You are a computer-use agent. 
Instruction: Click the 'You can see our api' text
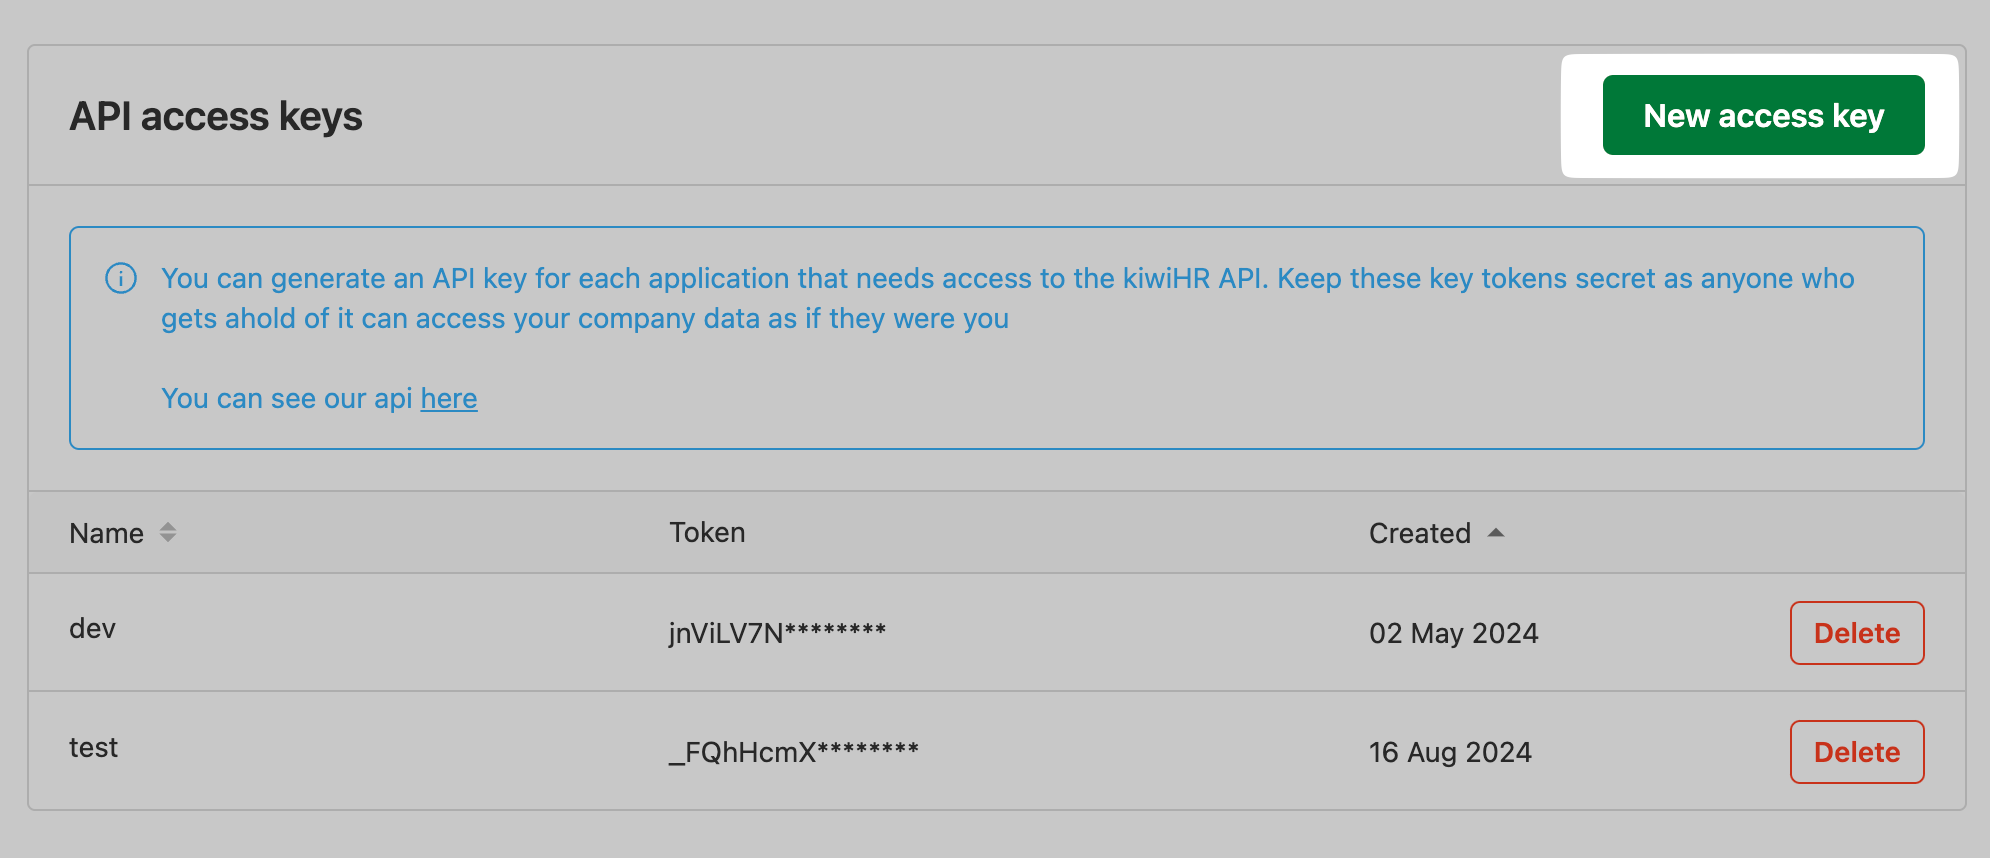click(x=287, y=399)
